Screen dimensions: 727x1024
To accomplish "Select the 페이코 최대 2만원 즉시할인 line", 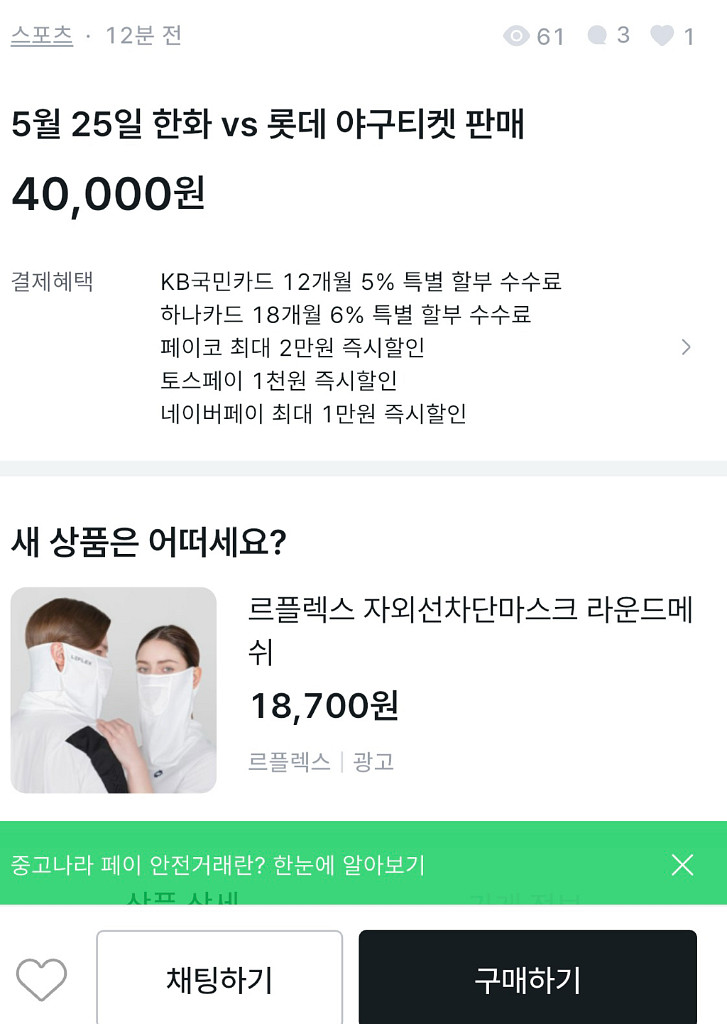I will (293, 348).
